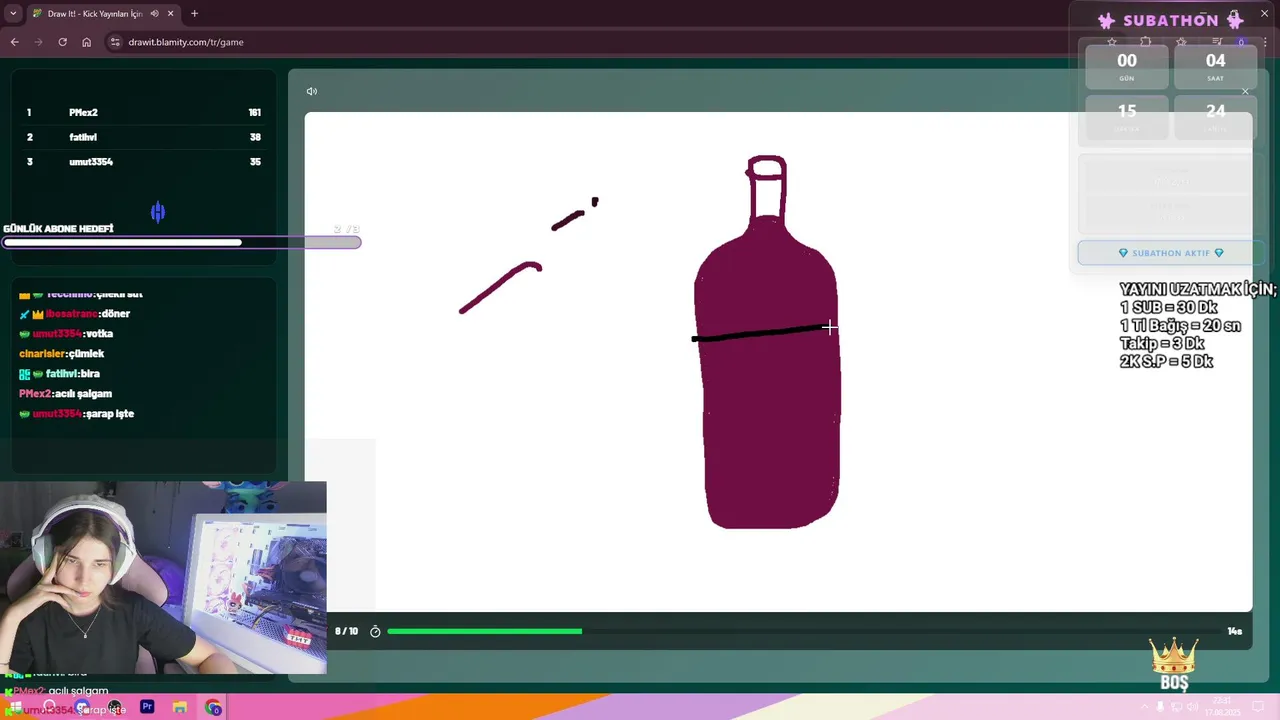Select leaderboard row fatihvl
Image resolution: width=1280 pixels, height=720 pixels.
pyautogui.click(x=144, y=137)
